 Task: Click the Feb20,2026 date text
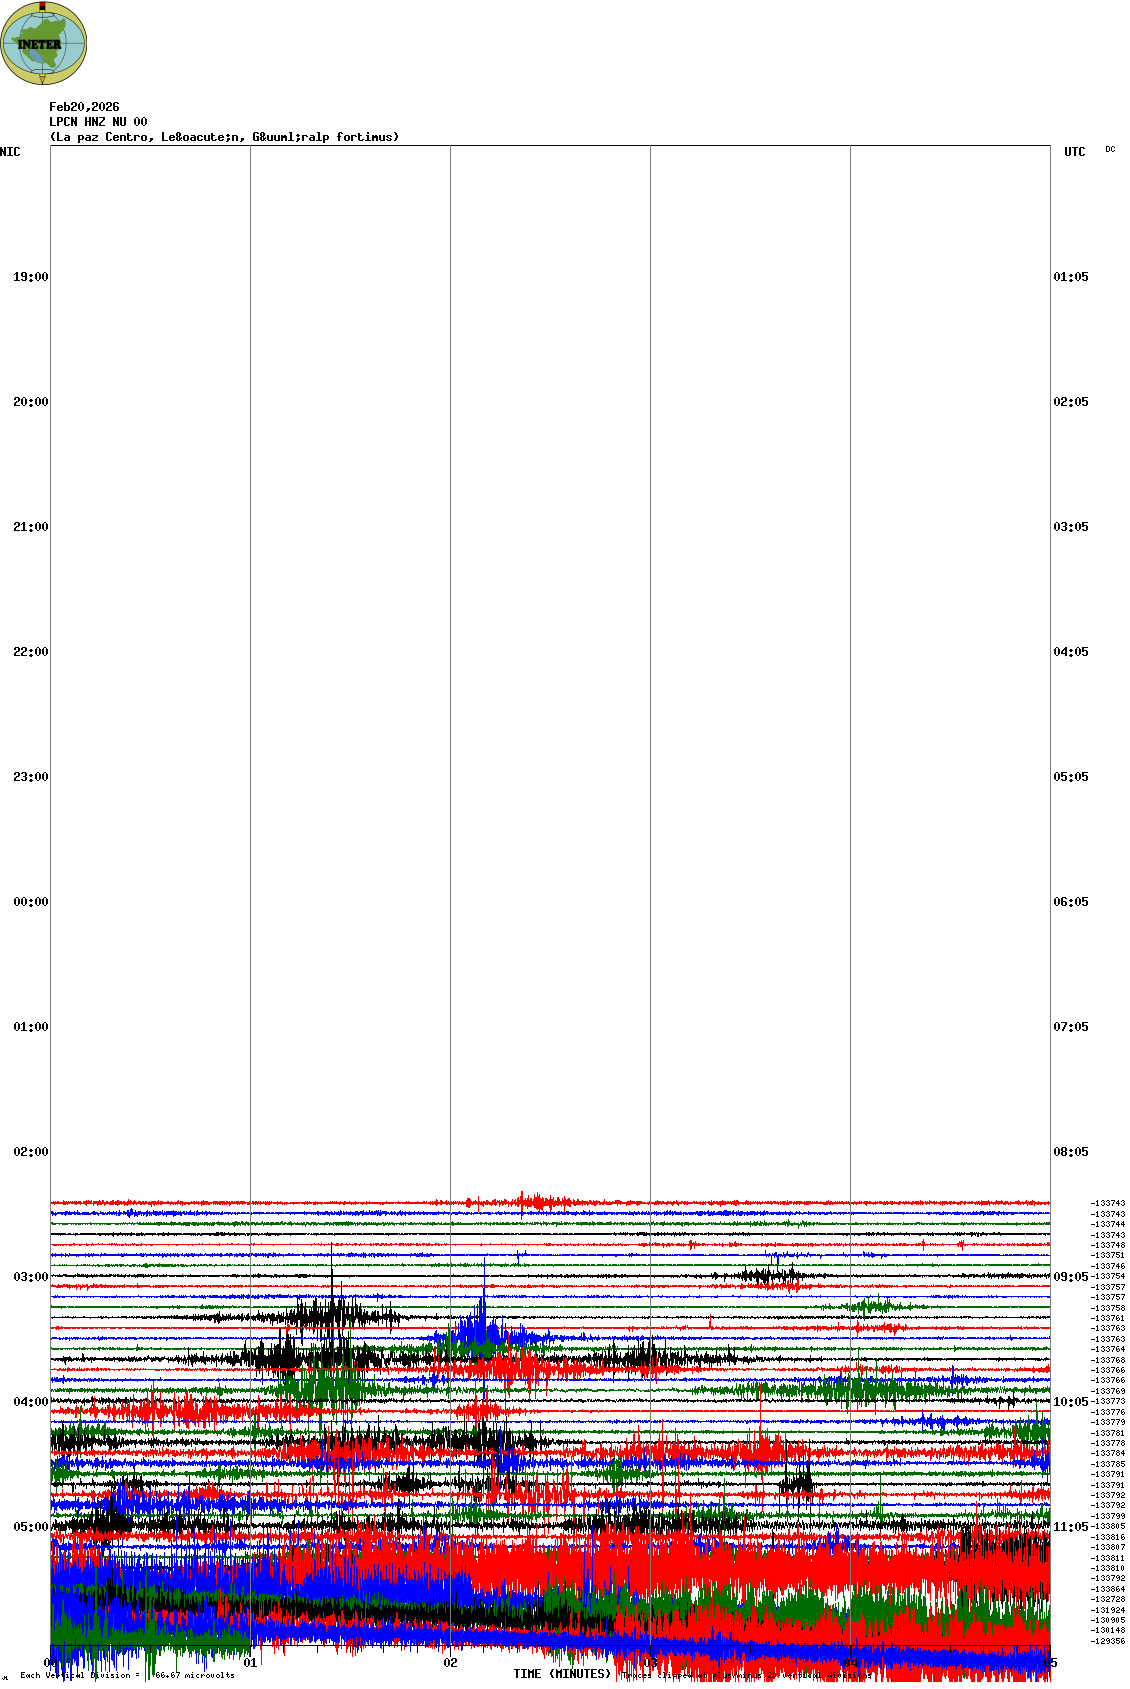(x=84, y=107)
